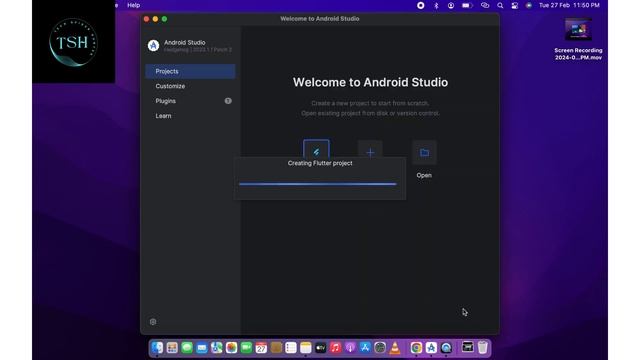Open Reminders from the Dock
Viewport: 640px width, 360px height.
point(291,348)
